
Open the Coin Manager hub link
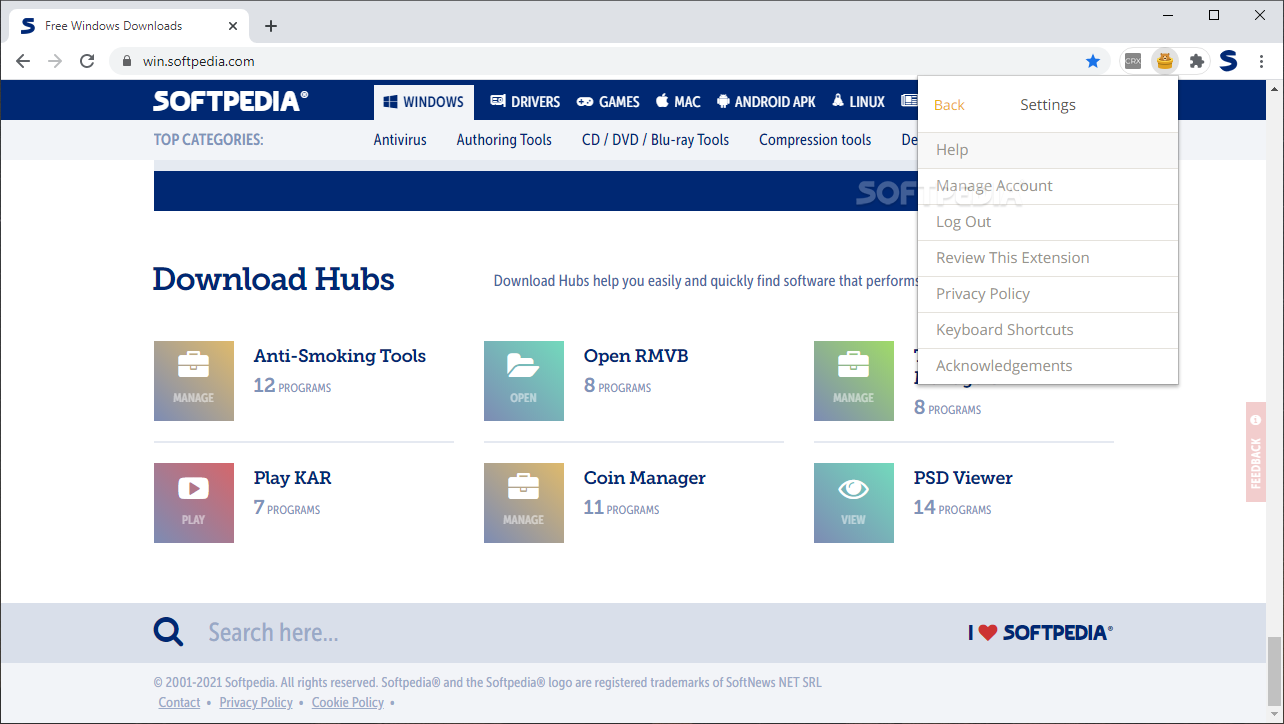645,478
